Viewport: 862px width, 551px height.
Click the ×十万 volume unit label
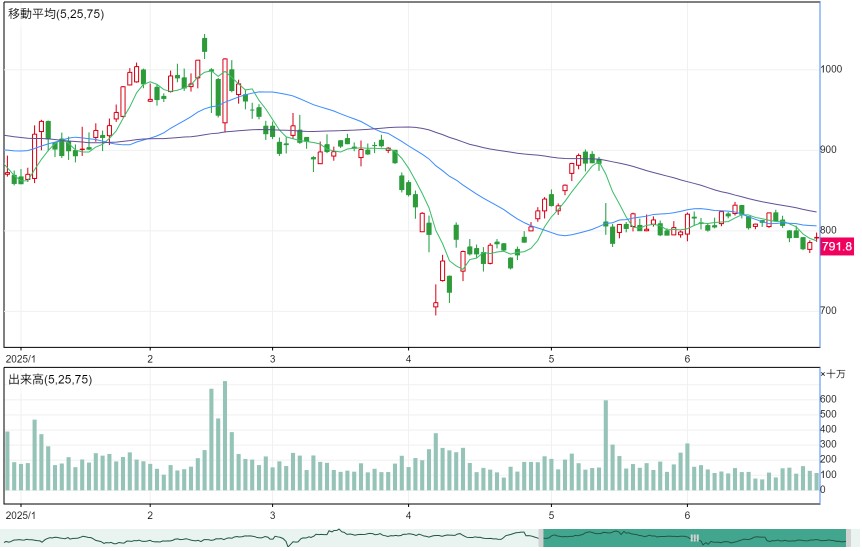(833, 374)
